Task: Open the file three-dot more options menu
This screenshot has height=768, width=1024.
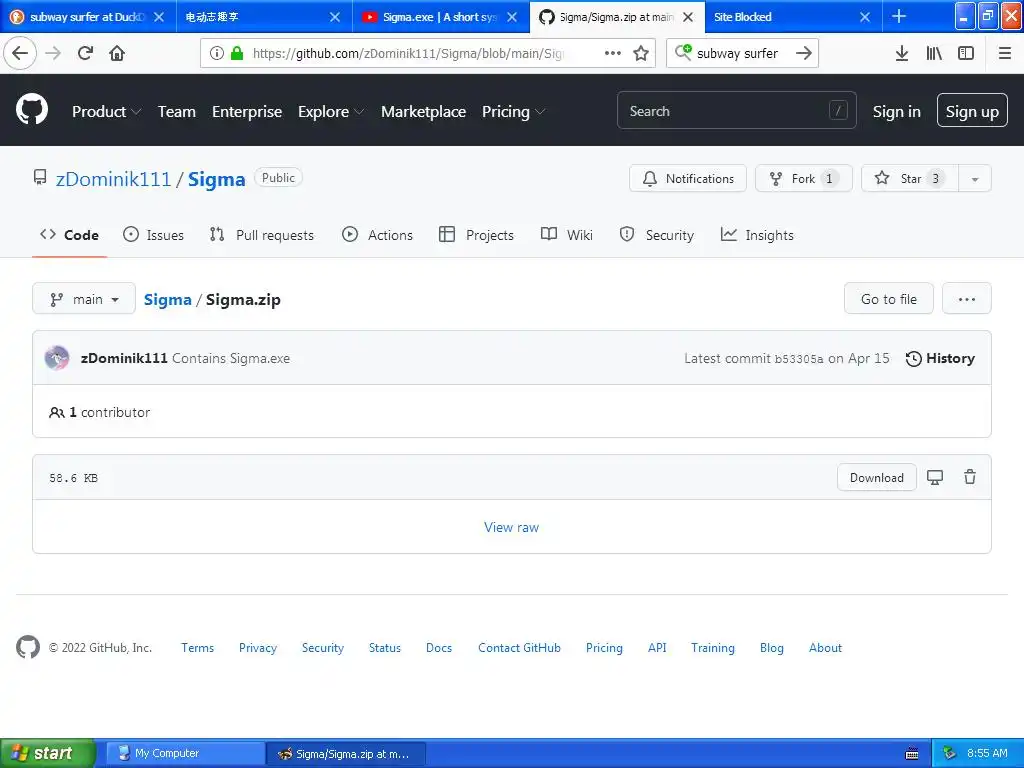Action: click(967, 298)
